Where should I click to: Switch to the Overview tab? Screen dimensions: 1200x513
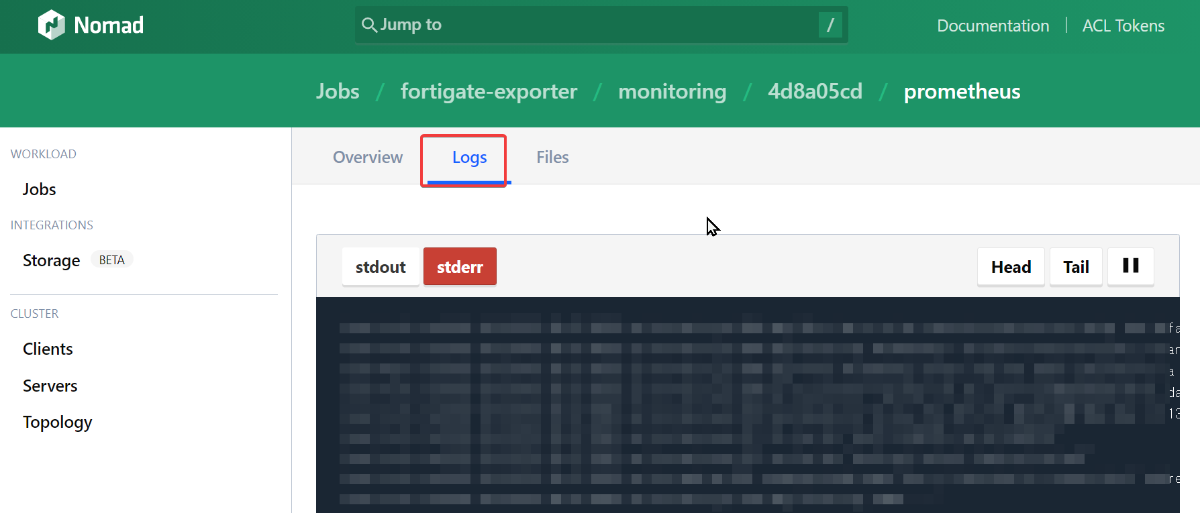pos(368,157)
